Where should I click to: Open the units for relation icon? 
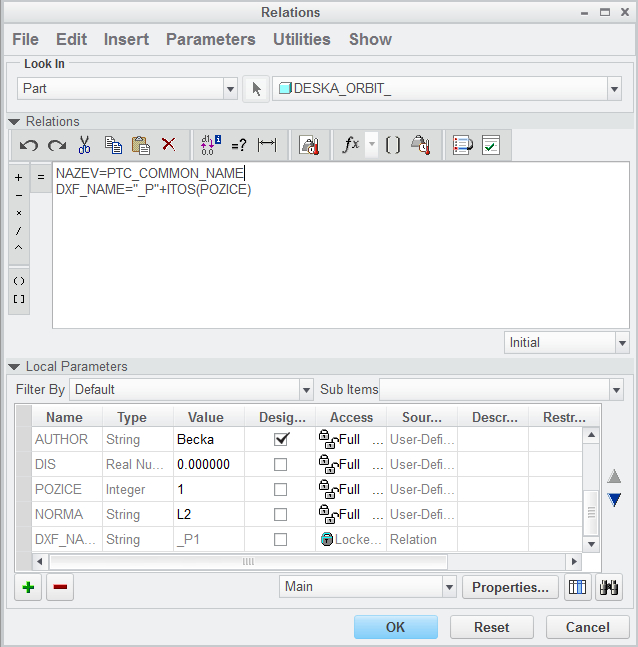click(x=421, y=145)
